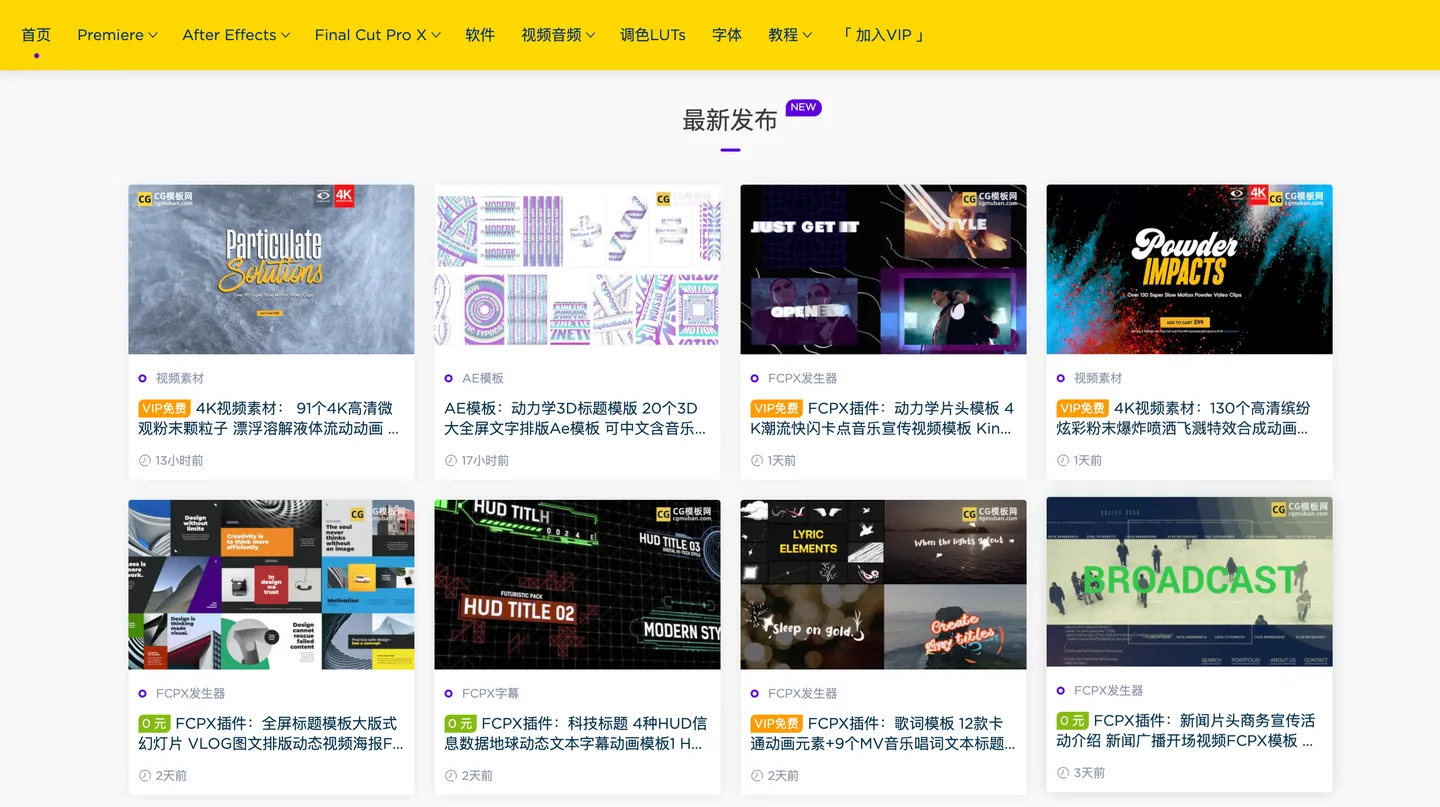Click the clock icon beside 13小时前
Screen dimensions: 1440x807
click(145, 460)
